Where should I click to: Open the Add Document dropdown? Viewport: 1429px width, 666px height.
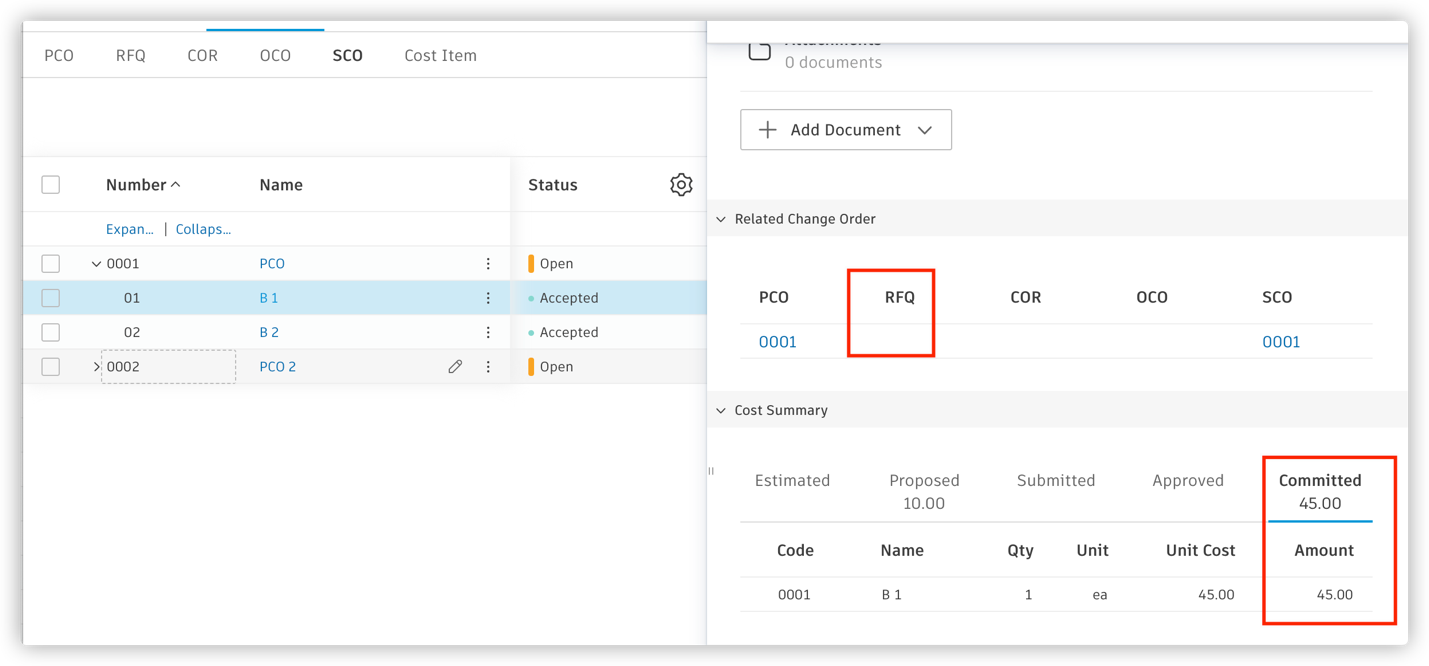coord(845,130)
